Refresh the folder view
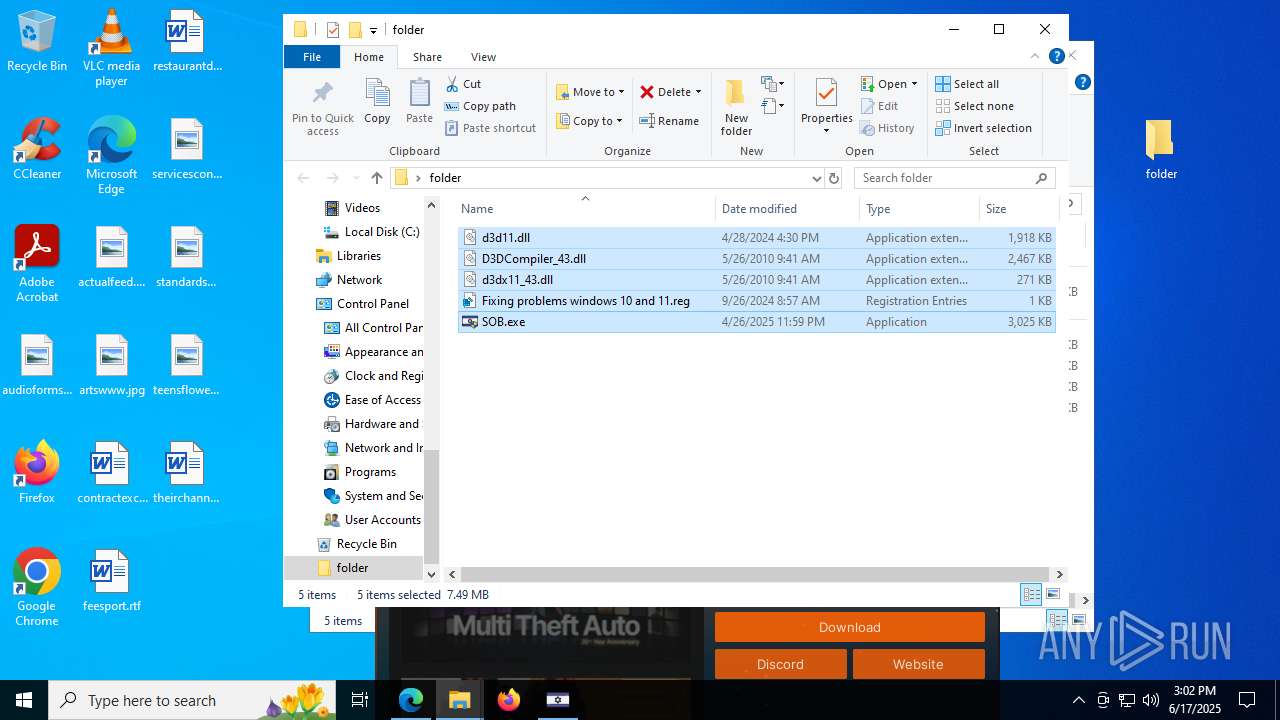The height and width of the screenshot is (720, 1280). tap(834, 178)
